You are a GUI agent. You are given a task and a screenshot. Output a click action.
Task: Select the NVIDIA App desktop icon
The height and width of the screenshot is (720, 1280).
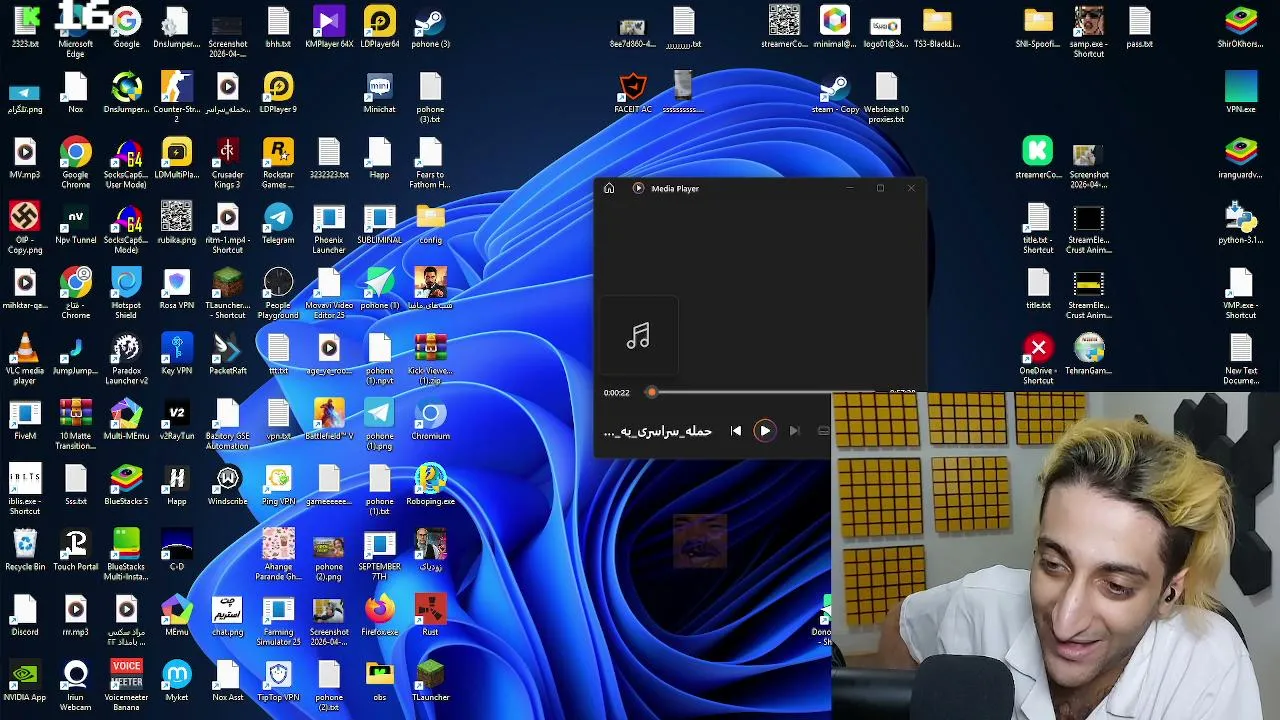25,681
